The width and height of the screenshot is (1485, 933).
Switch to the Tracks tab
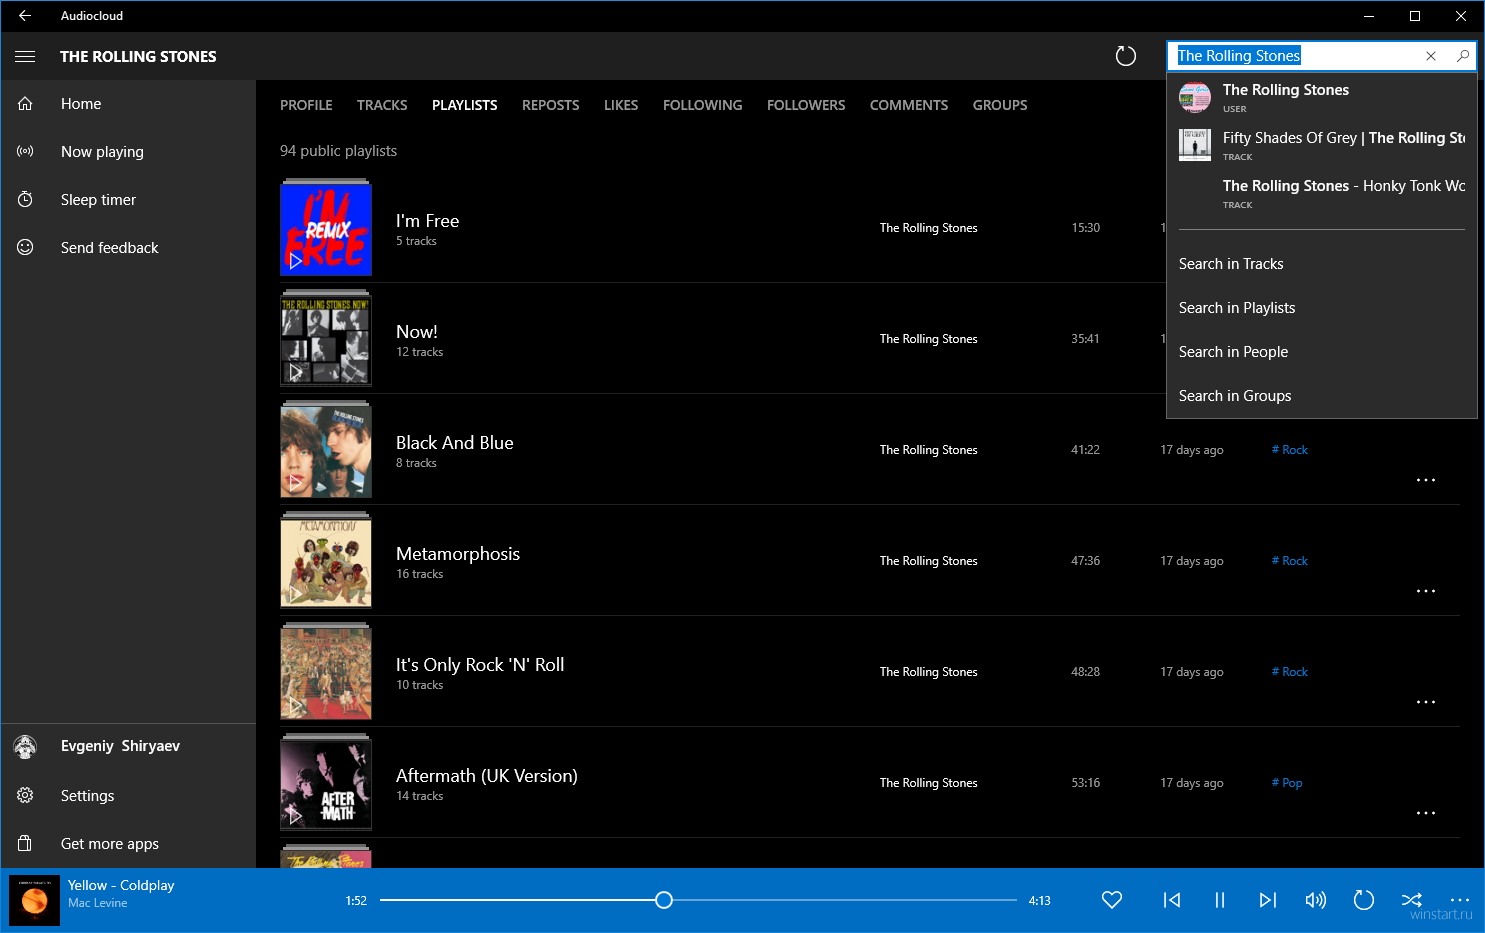coord(382,105)
